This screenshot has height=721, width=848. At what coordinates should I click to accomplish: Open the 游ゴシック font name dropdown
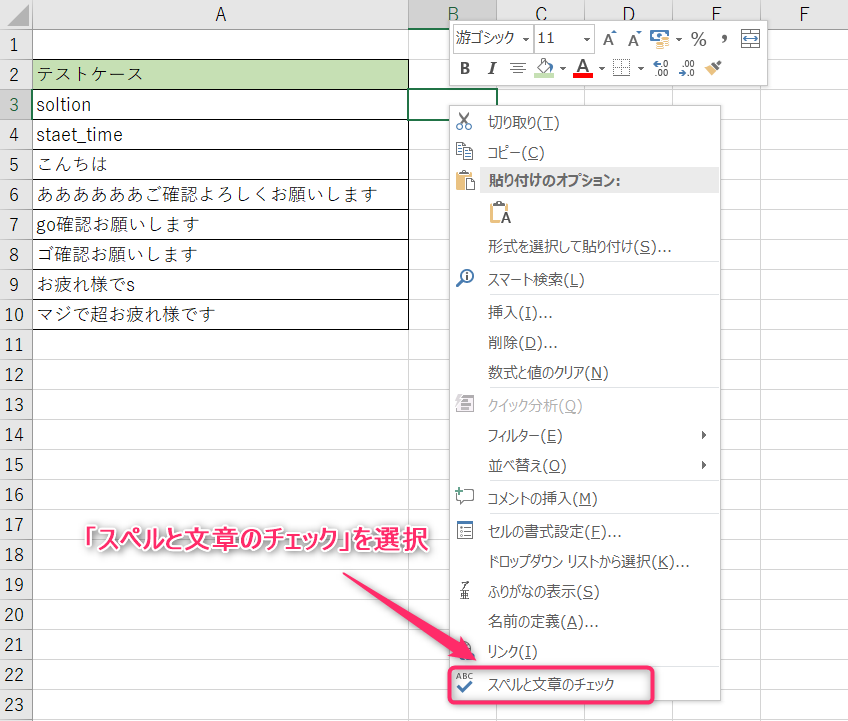click(x=526, y=39)
